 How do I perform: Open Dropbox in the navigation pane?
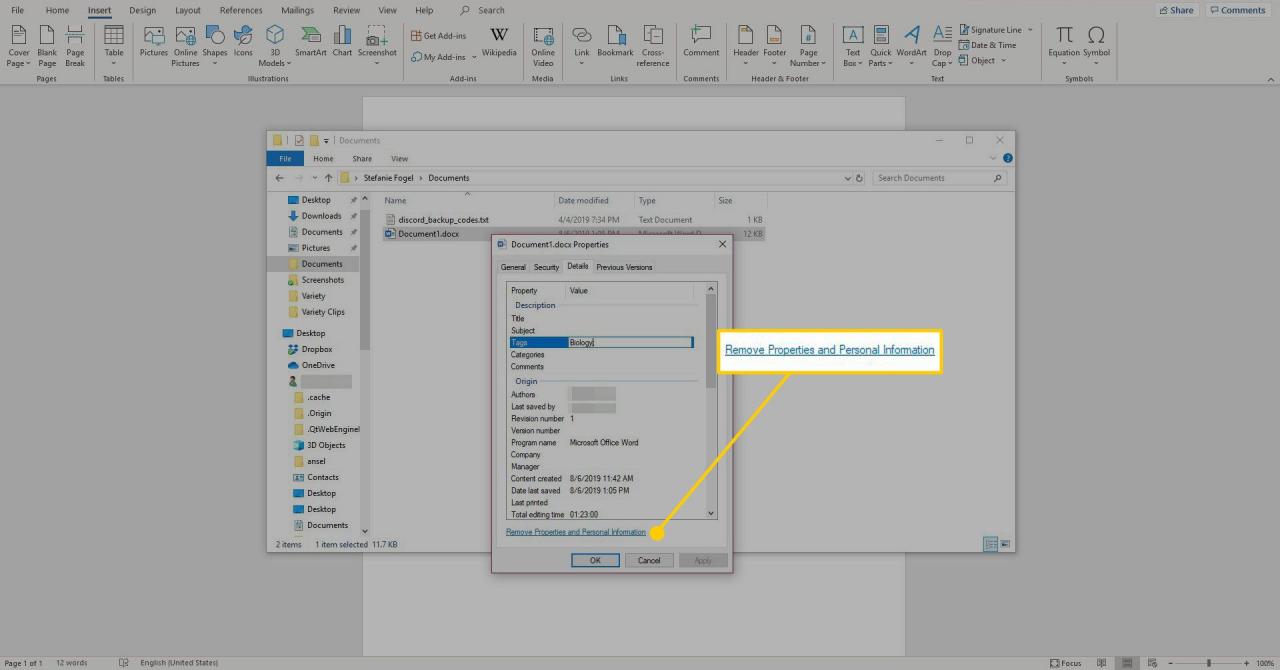point(317,349)
